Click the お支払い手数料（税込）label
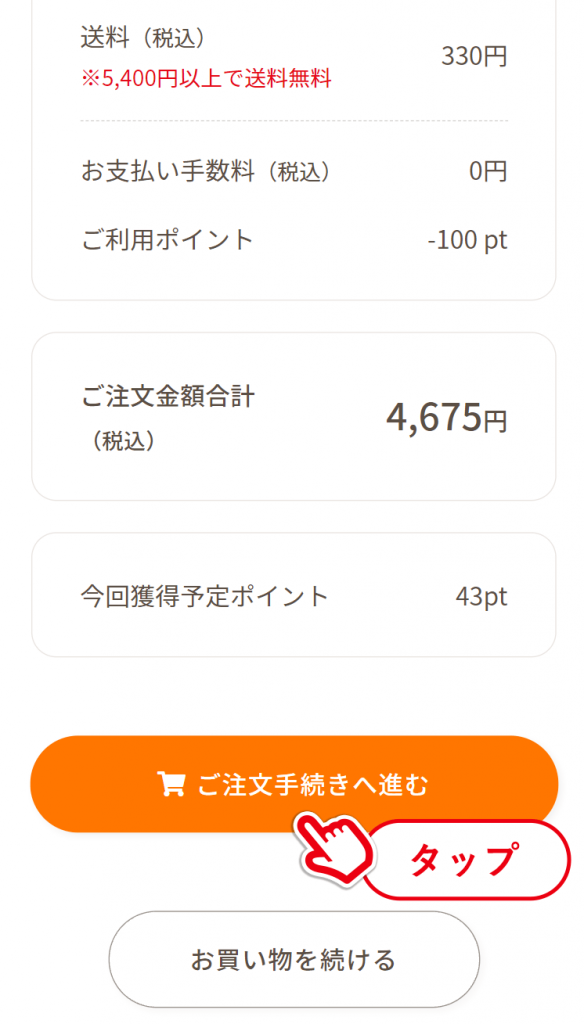The height and width of the screenshot is (1024, 584). (207, 171)
